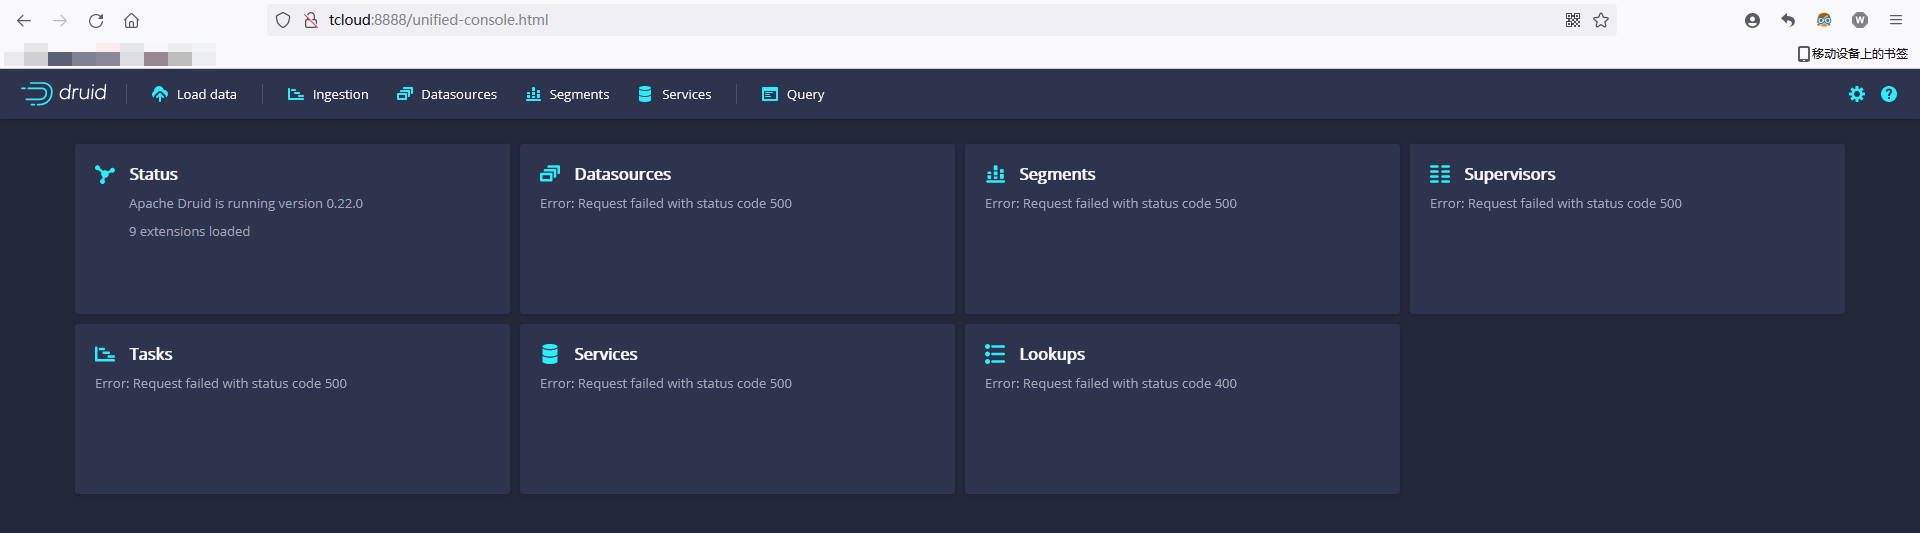Image resolution: width=1920 pixels, height=533 pixels.
Task: Click the shield tracking protection icon
Action: tap(283, 20)
